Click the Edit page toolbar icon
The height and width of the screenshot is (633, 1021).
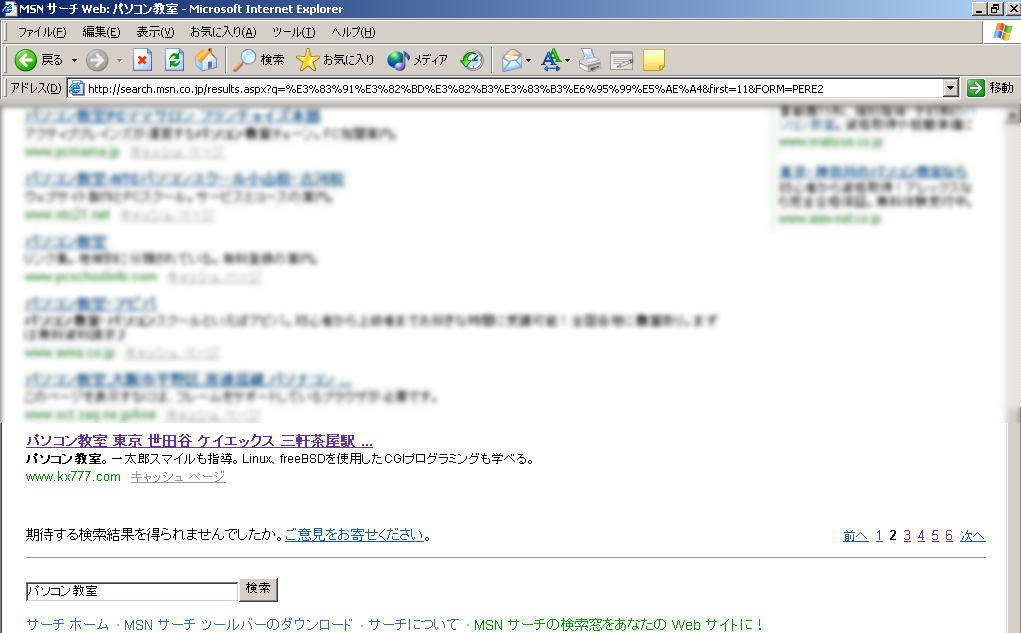pyautogui.click(x=621, y=60)
